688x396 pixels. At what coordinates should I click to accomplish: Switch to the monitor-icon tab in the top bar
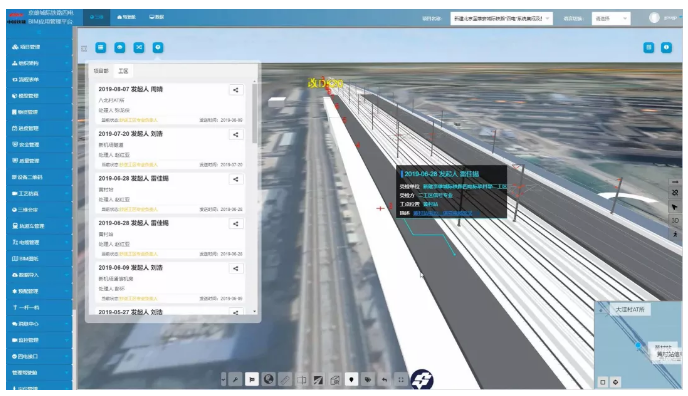tap(156, 17)
